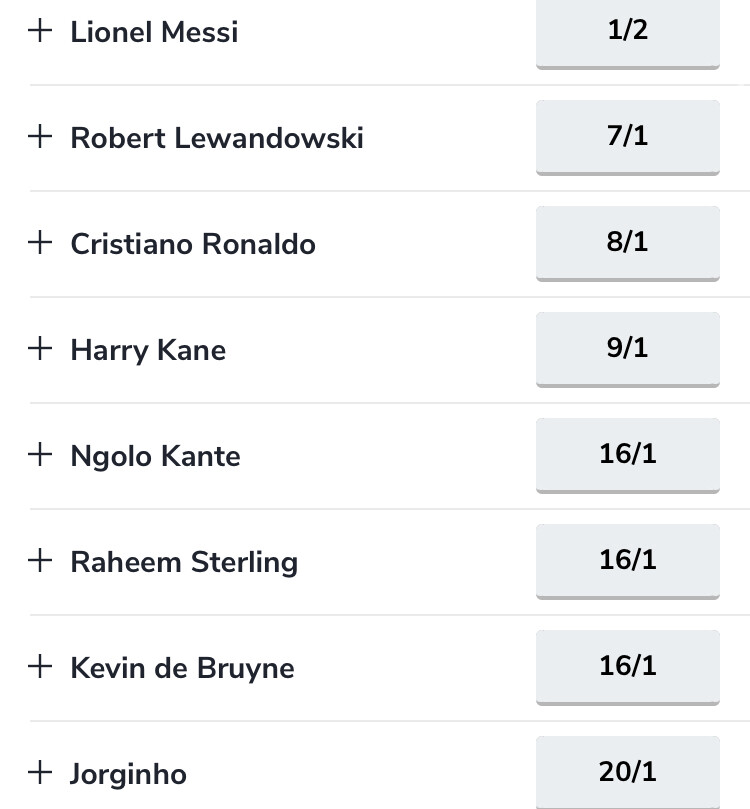Select the Jorginho player name

(x=128, y=774)
